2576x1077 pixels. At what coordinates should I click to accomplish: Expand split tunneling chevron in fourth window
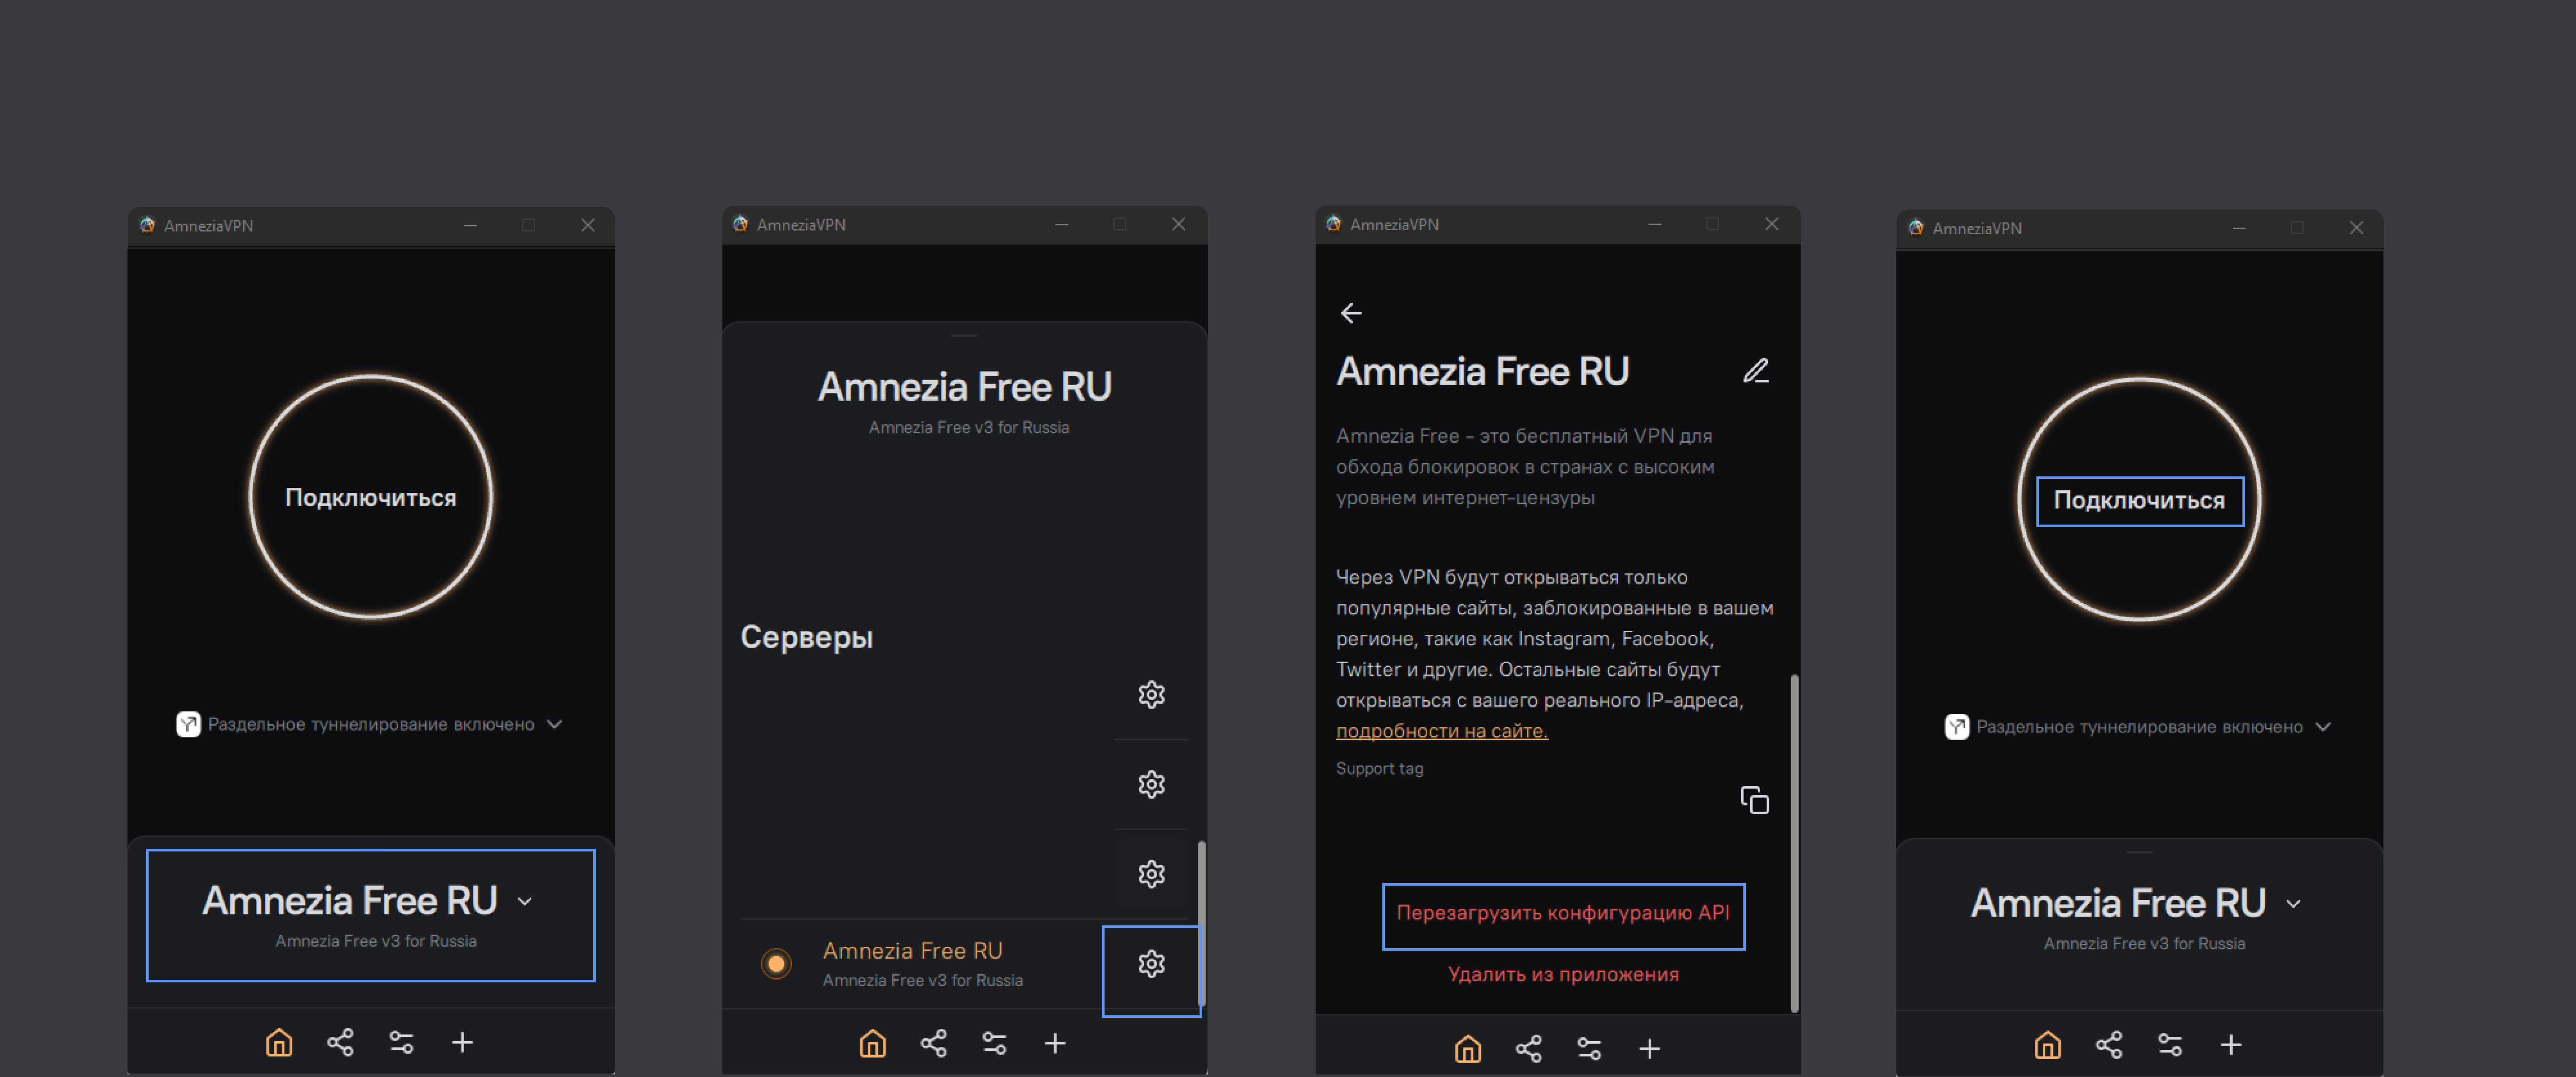tap(2324, 727)
